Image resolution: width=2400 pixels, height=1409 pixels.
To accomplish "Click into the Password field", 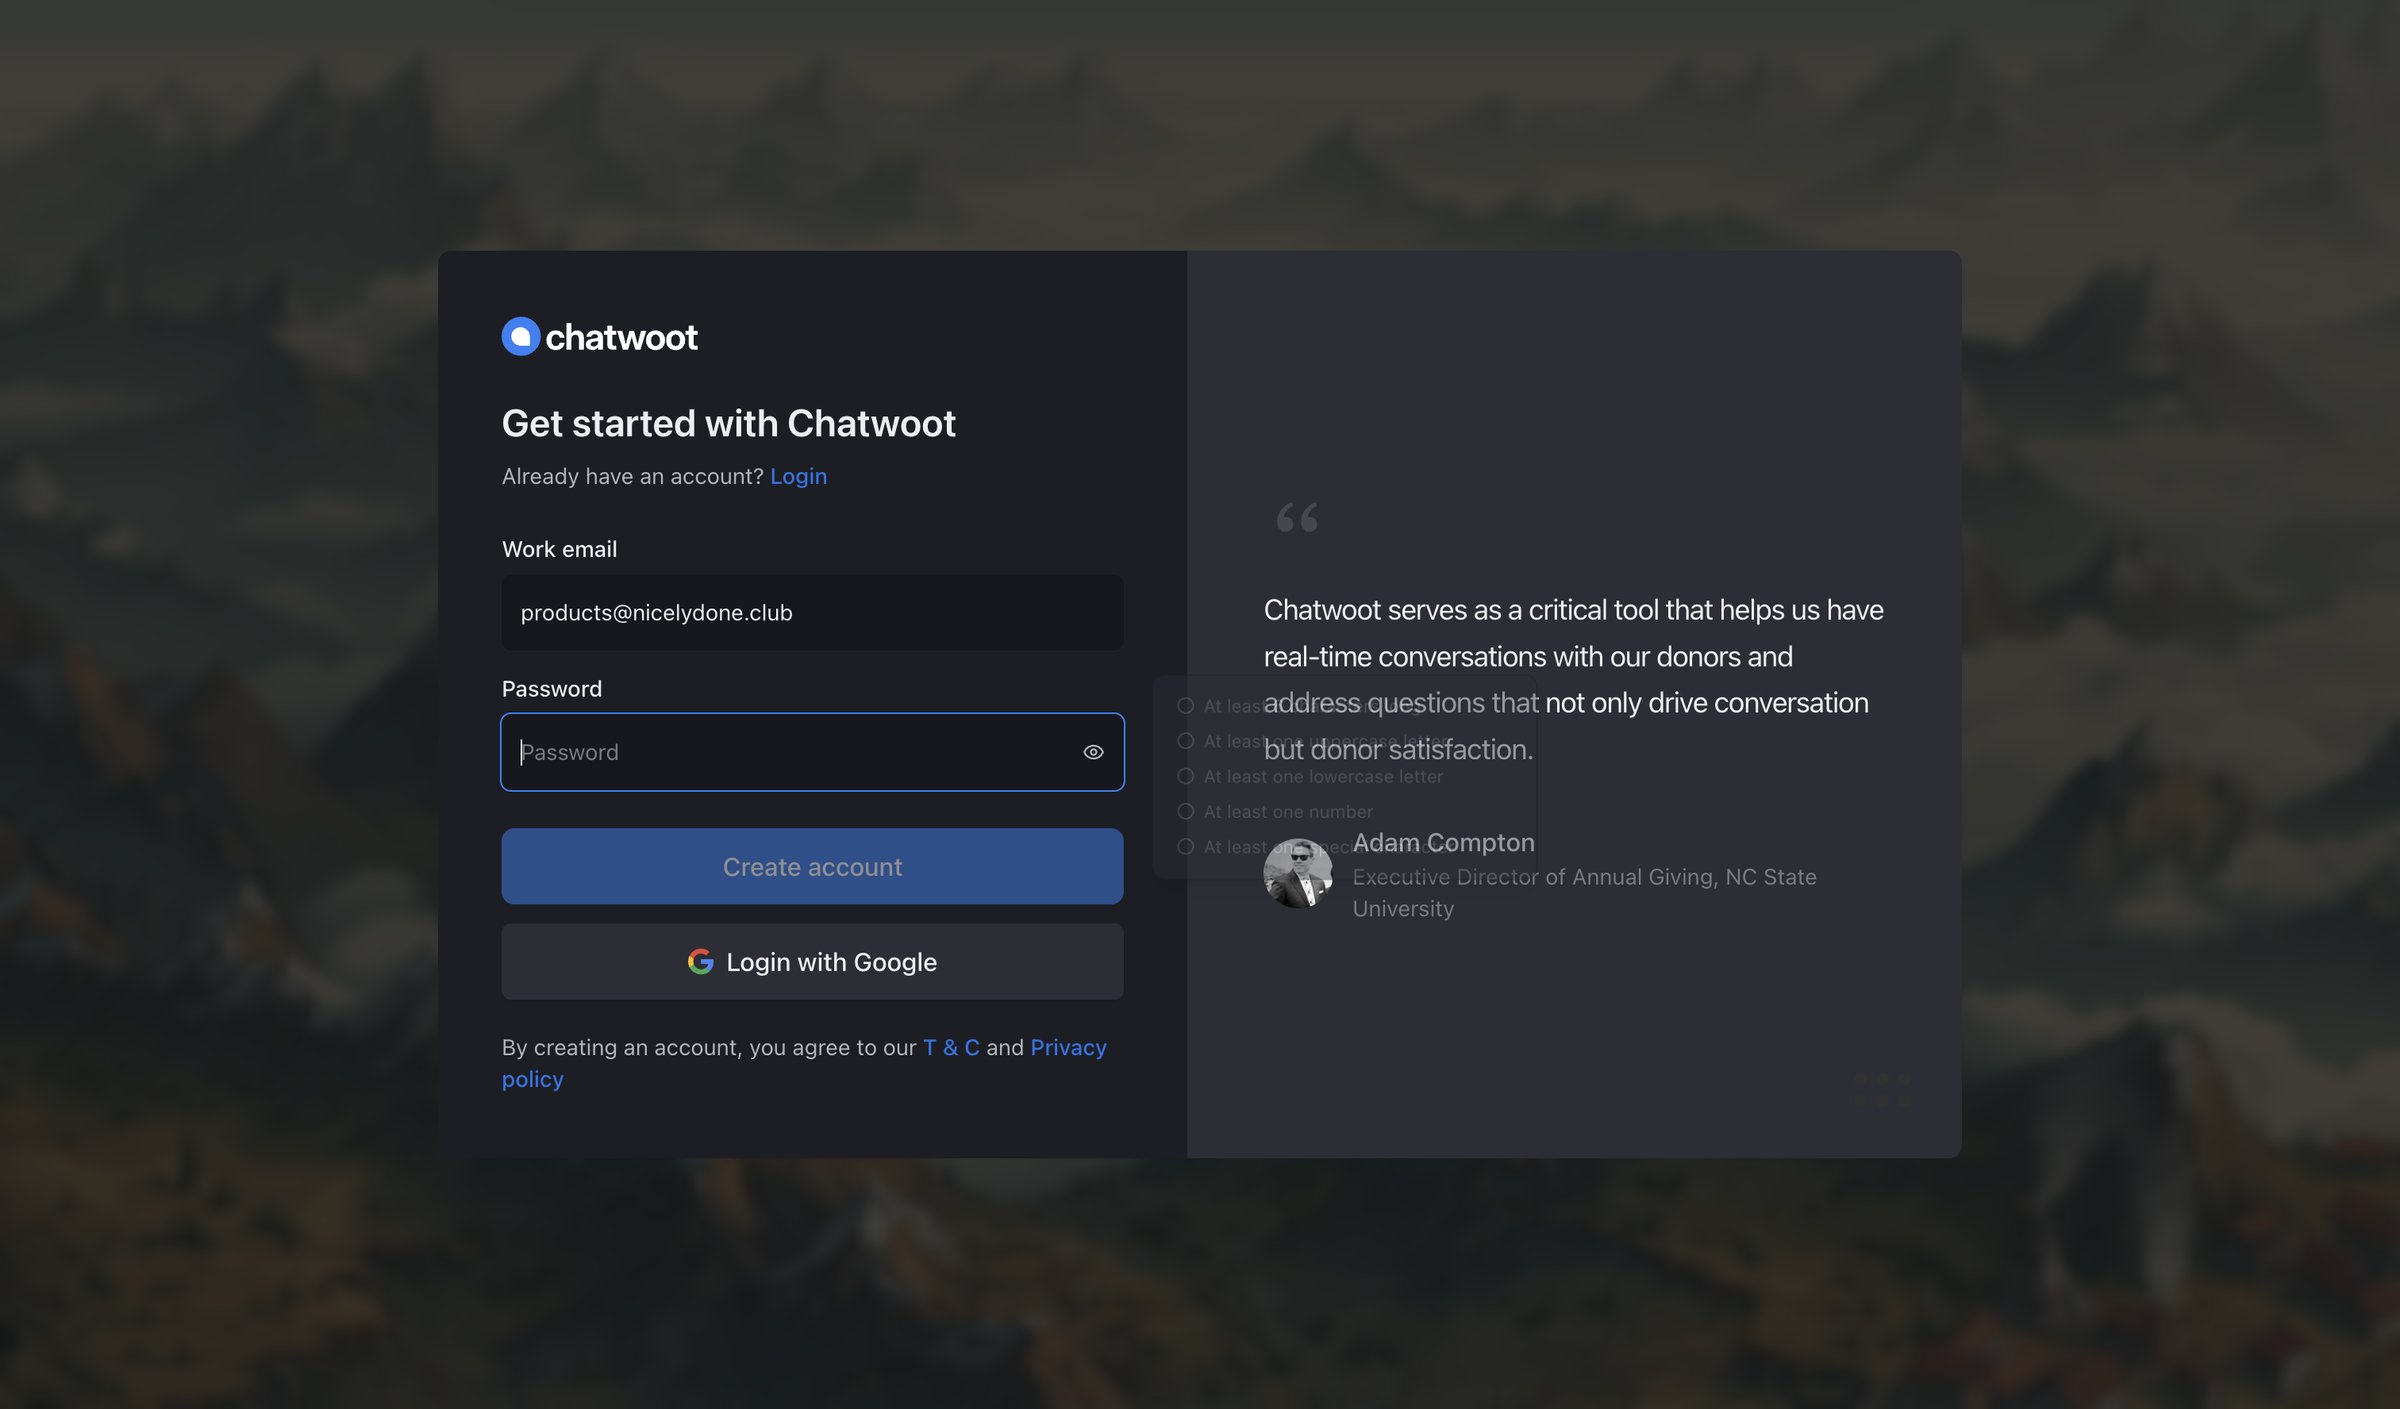I will tap(812, 752).
